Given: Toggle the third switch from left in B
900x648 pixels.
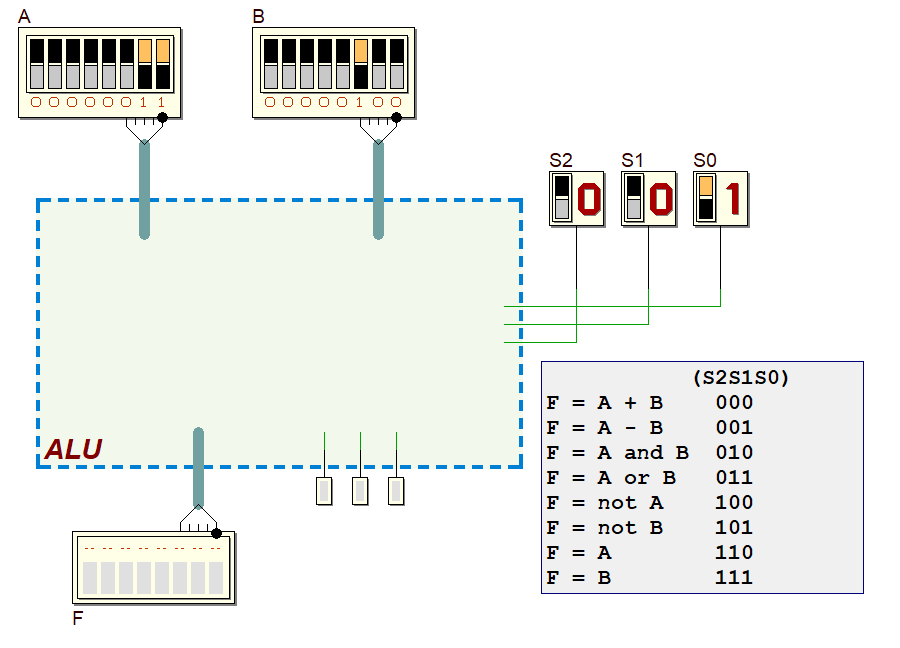Looking at the screenshot, I should (x=307, y=64).
